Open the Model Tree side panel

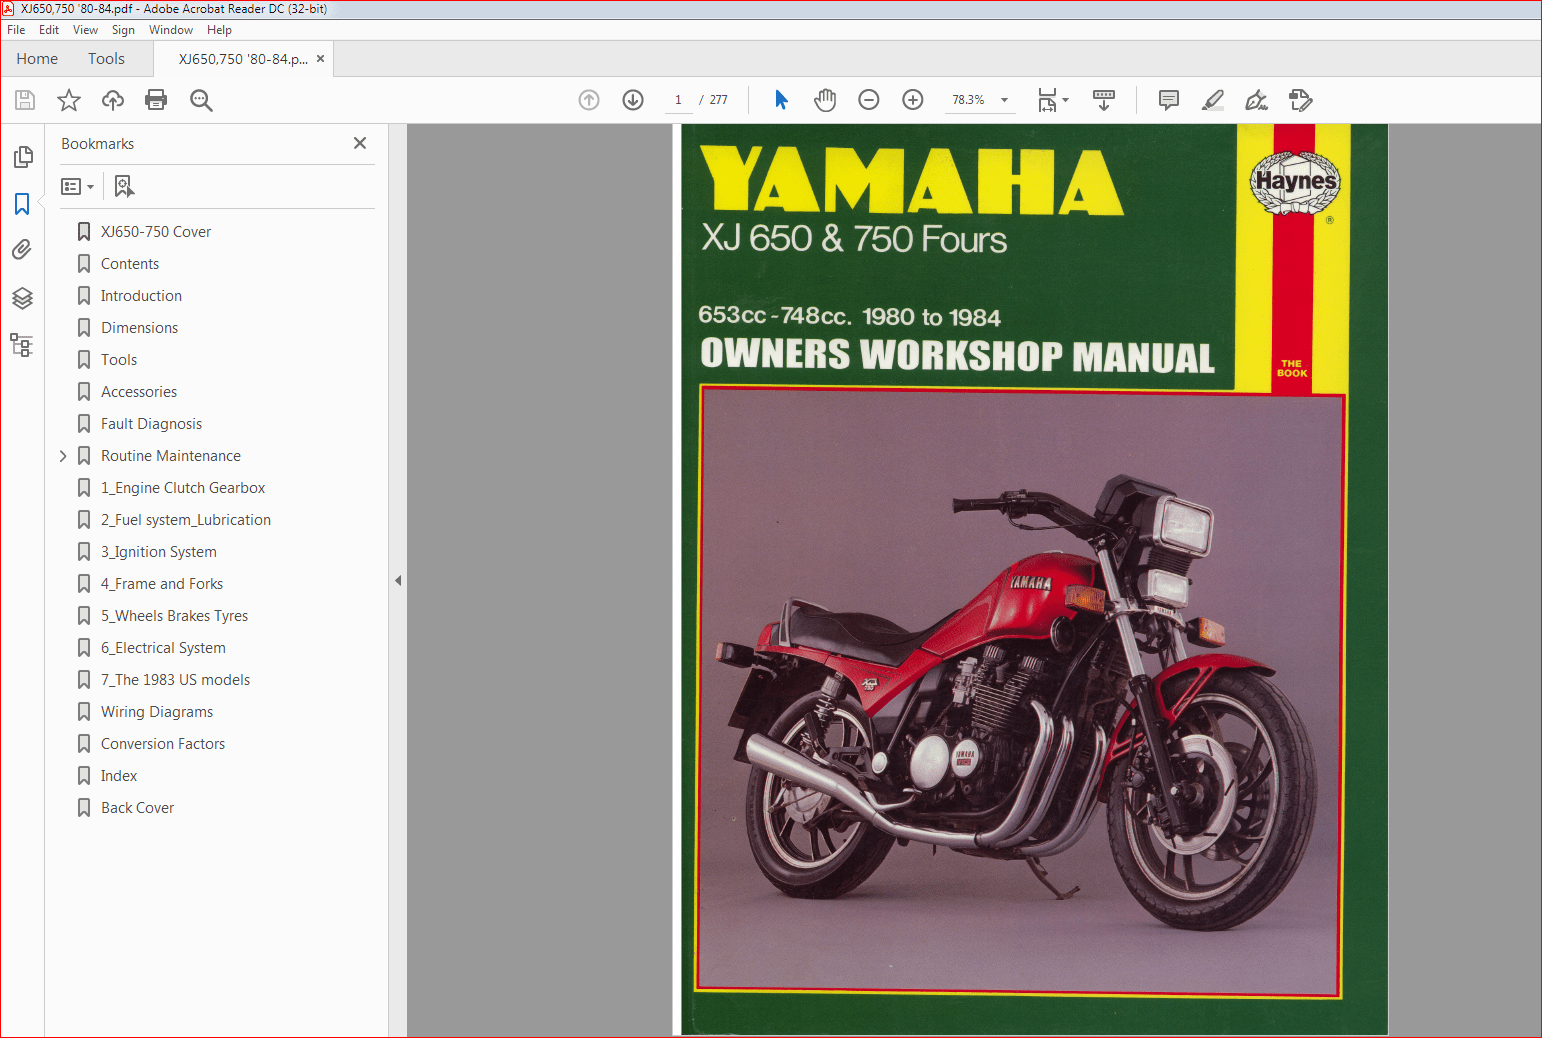22,346
